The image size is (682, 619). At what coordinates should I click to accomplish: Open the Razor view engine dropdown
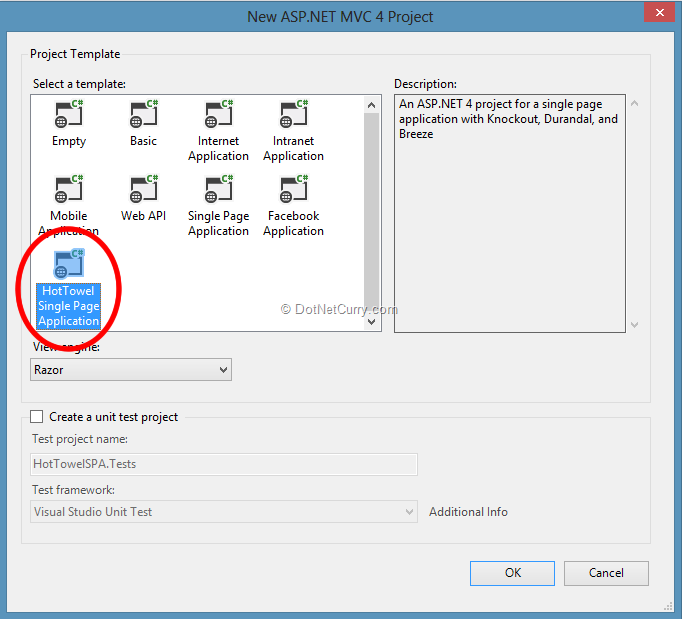[x=131, y=370]
